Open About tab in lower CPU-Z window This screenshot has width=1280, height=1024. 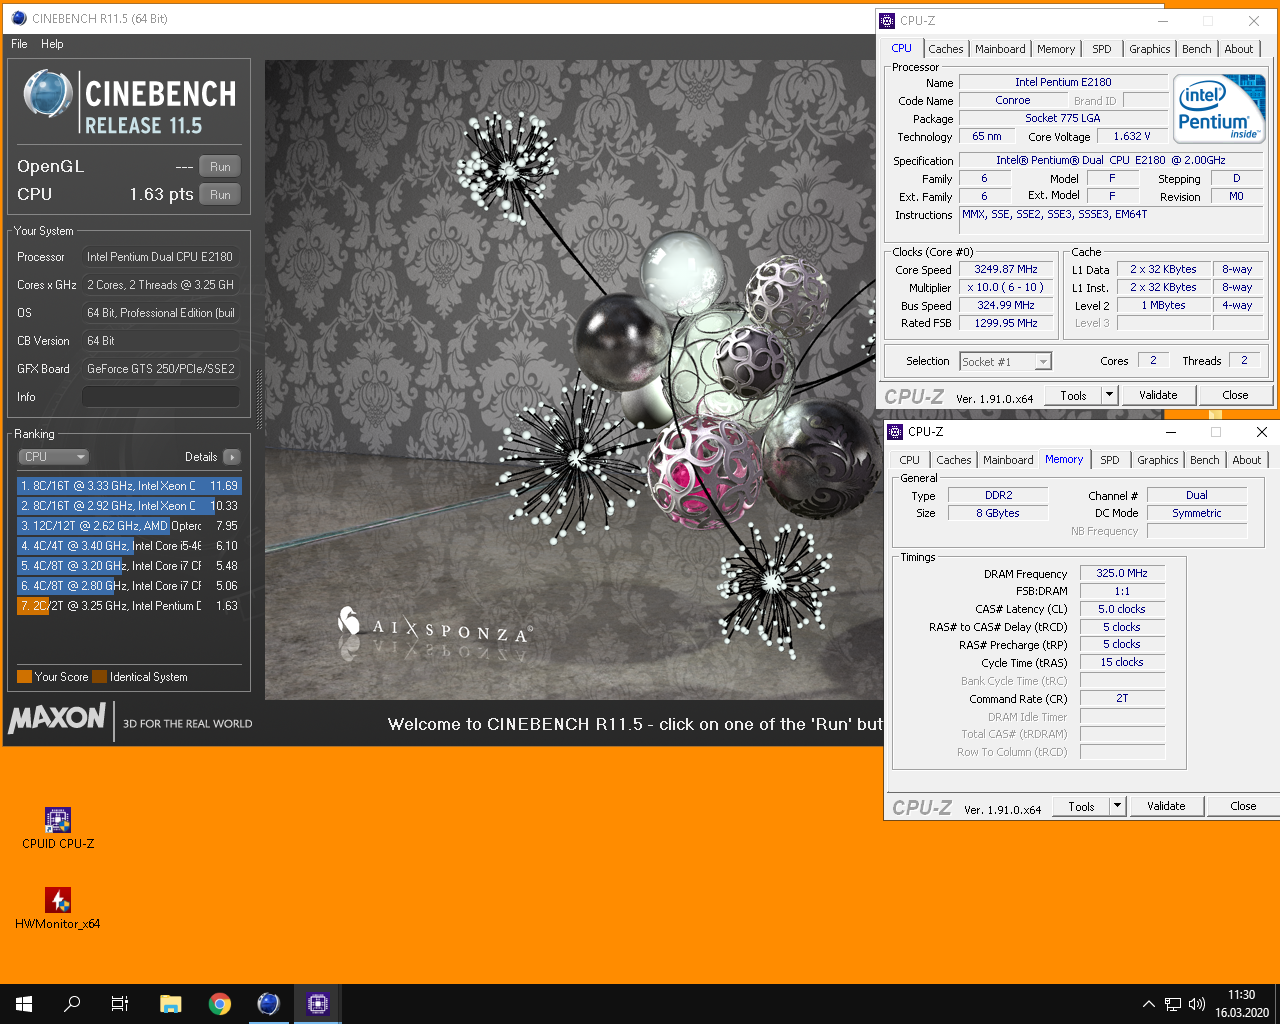coord(1247,460)
